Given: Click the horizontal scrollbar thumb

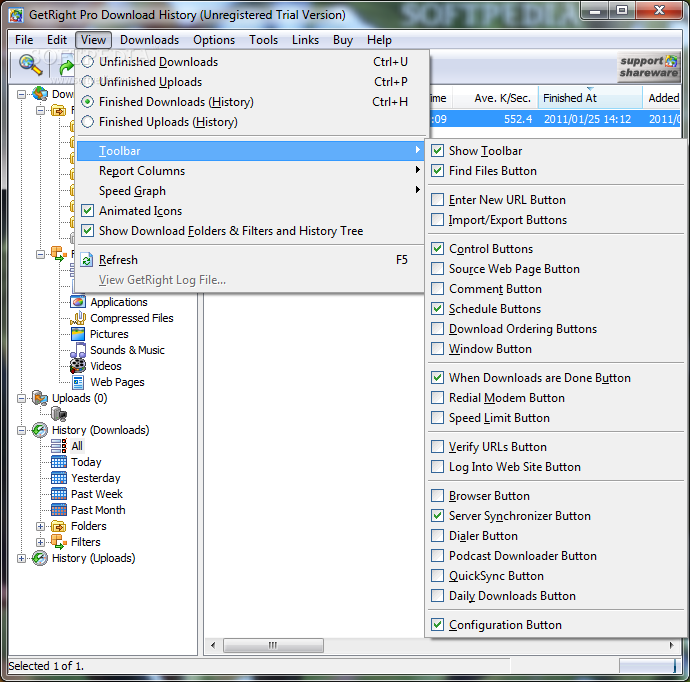Looking at the screenshot, I should [273, 645].
